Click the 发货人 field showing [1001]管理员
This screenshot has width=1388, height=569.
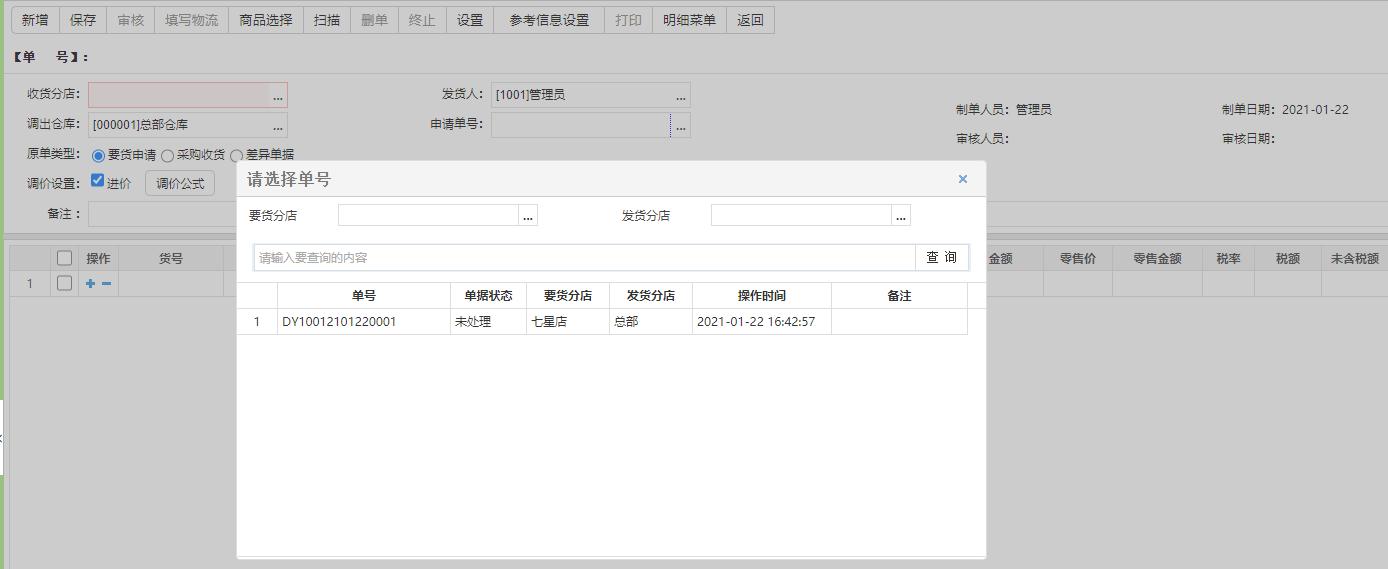click(x=582, y=95)
